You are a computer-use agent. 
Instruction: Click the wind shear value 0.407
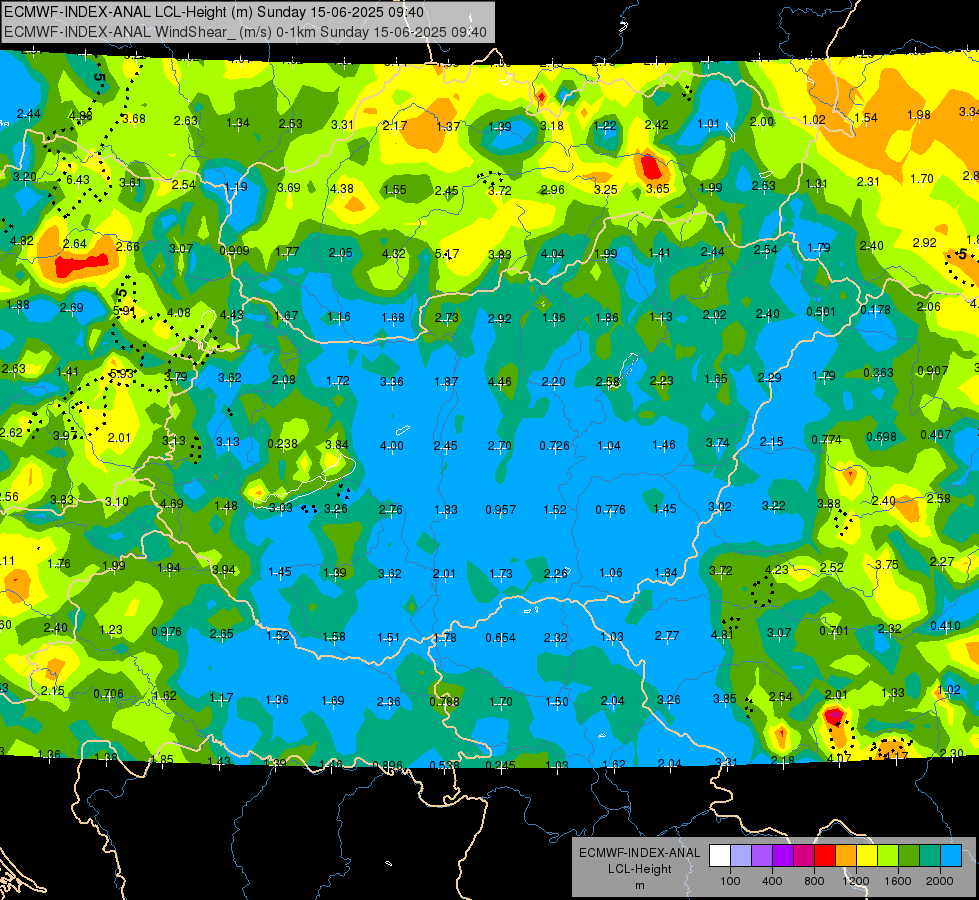936,435
